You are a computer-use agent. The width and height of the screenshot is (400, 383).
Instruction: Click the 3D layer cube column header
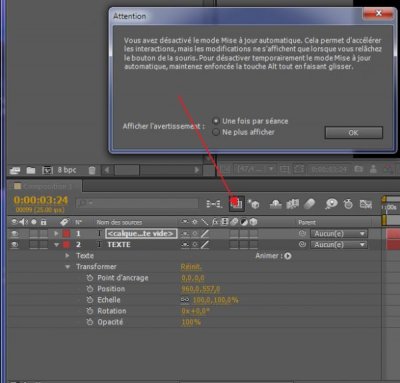[254, 222]
